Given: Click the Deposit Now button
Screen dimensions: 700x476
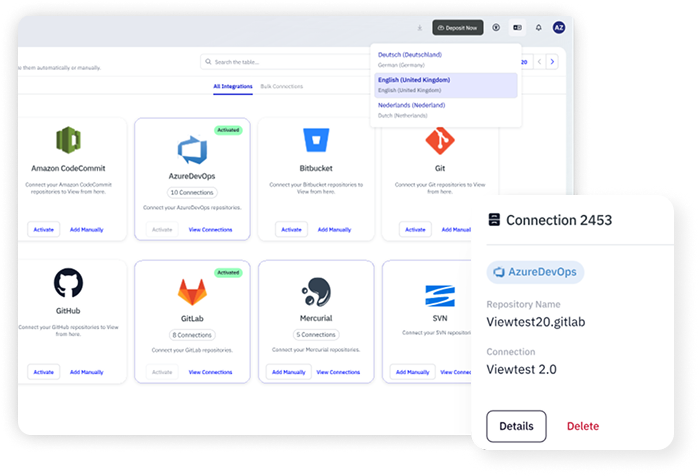Looking at the screenshot, I should [458, 28].
